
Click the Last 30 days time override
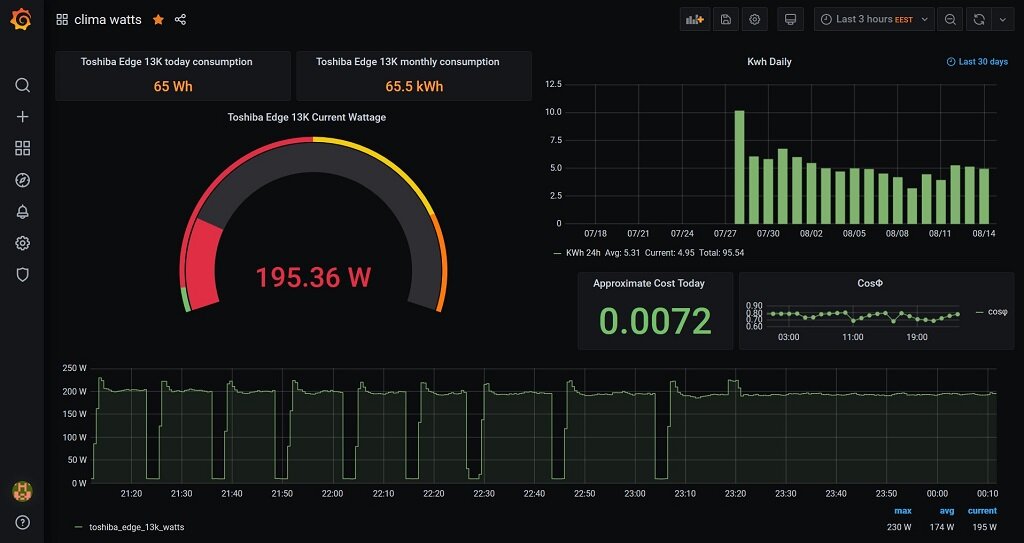point(977,62)
